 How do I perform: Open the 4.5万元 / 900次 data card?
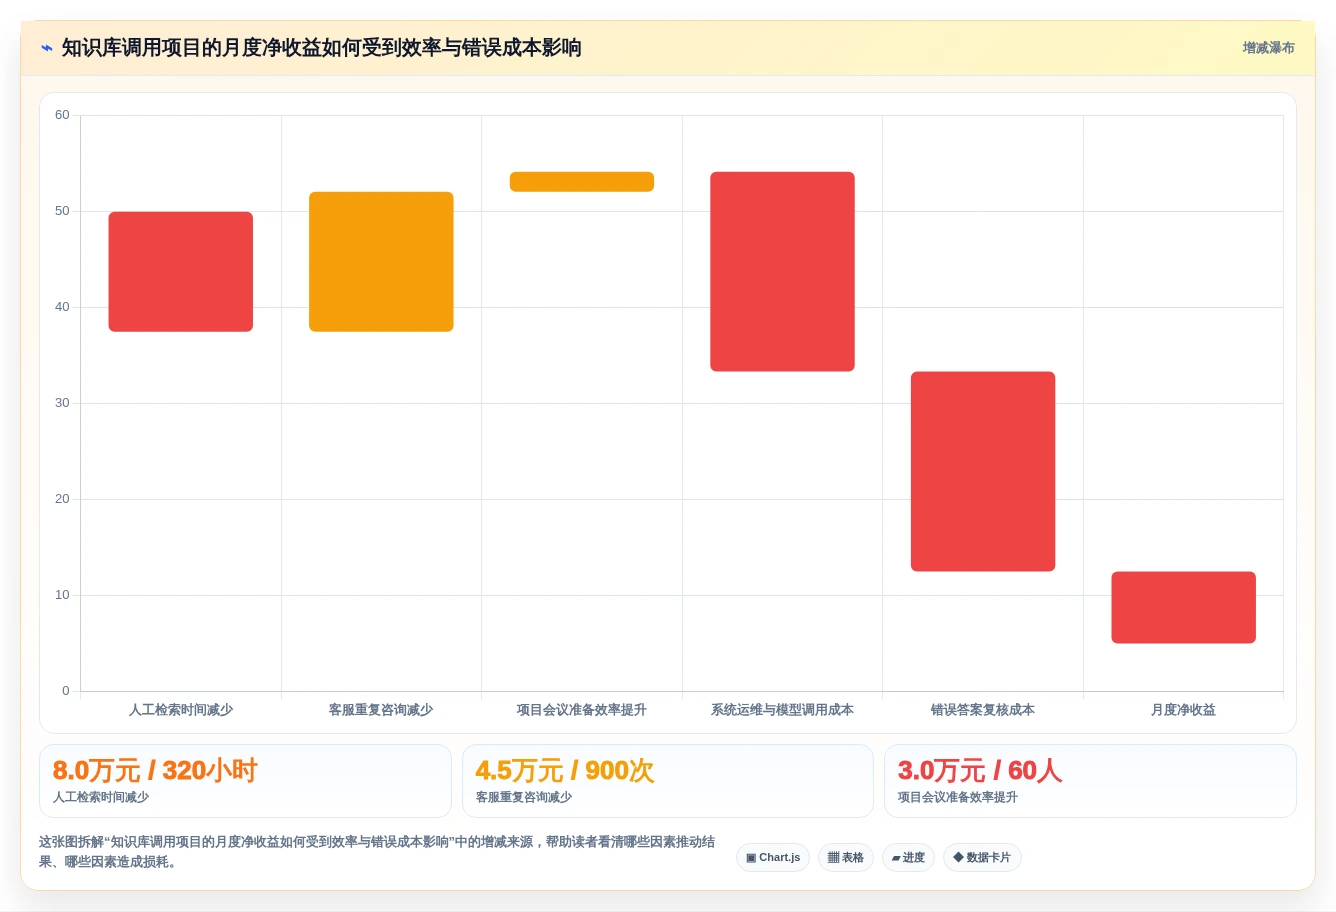[668, 781]
